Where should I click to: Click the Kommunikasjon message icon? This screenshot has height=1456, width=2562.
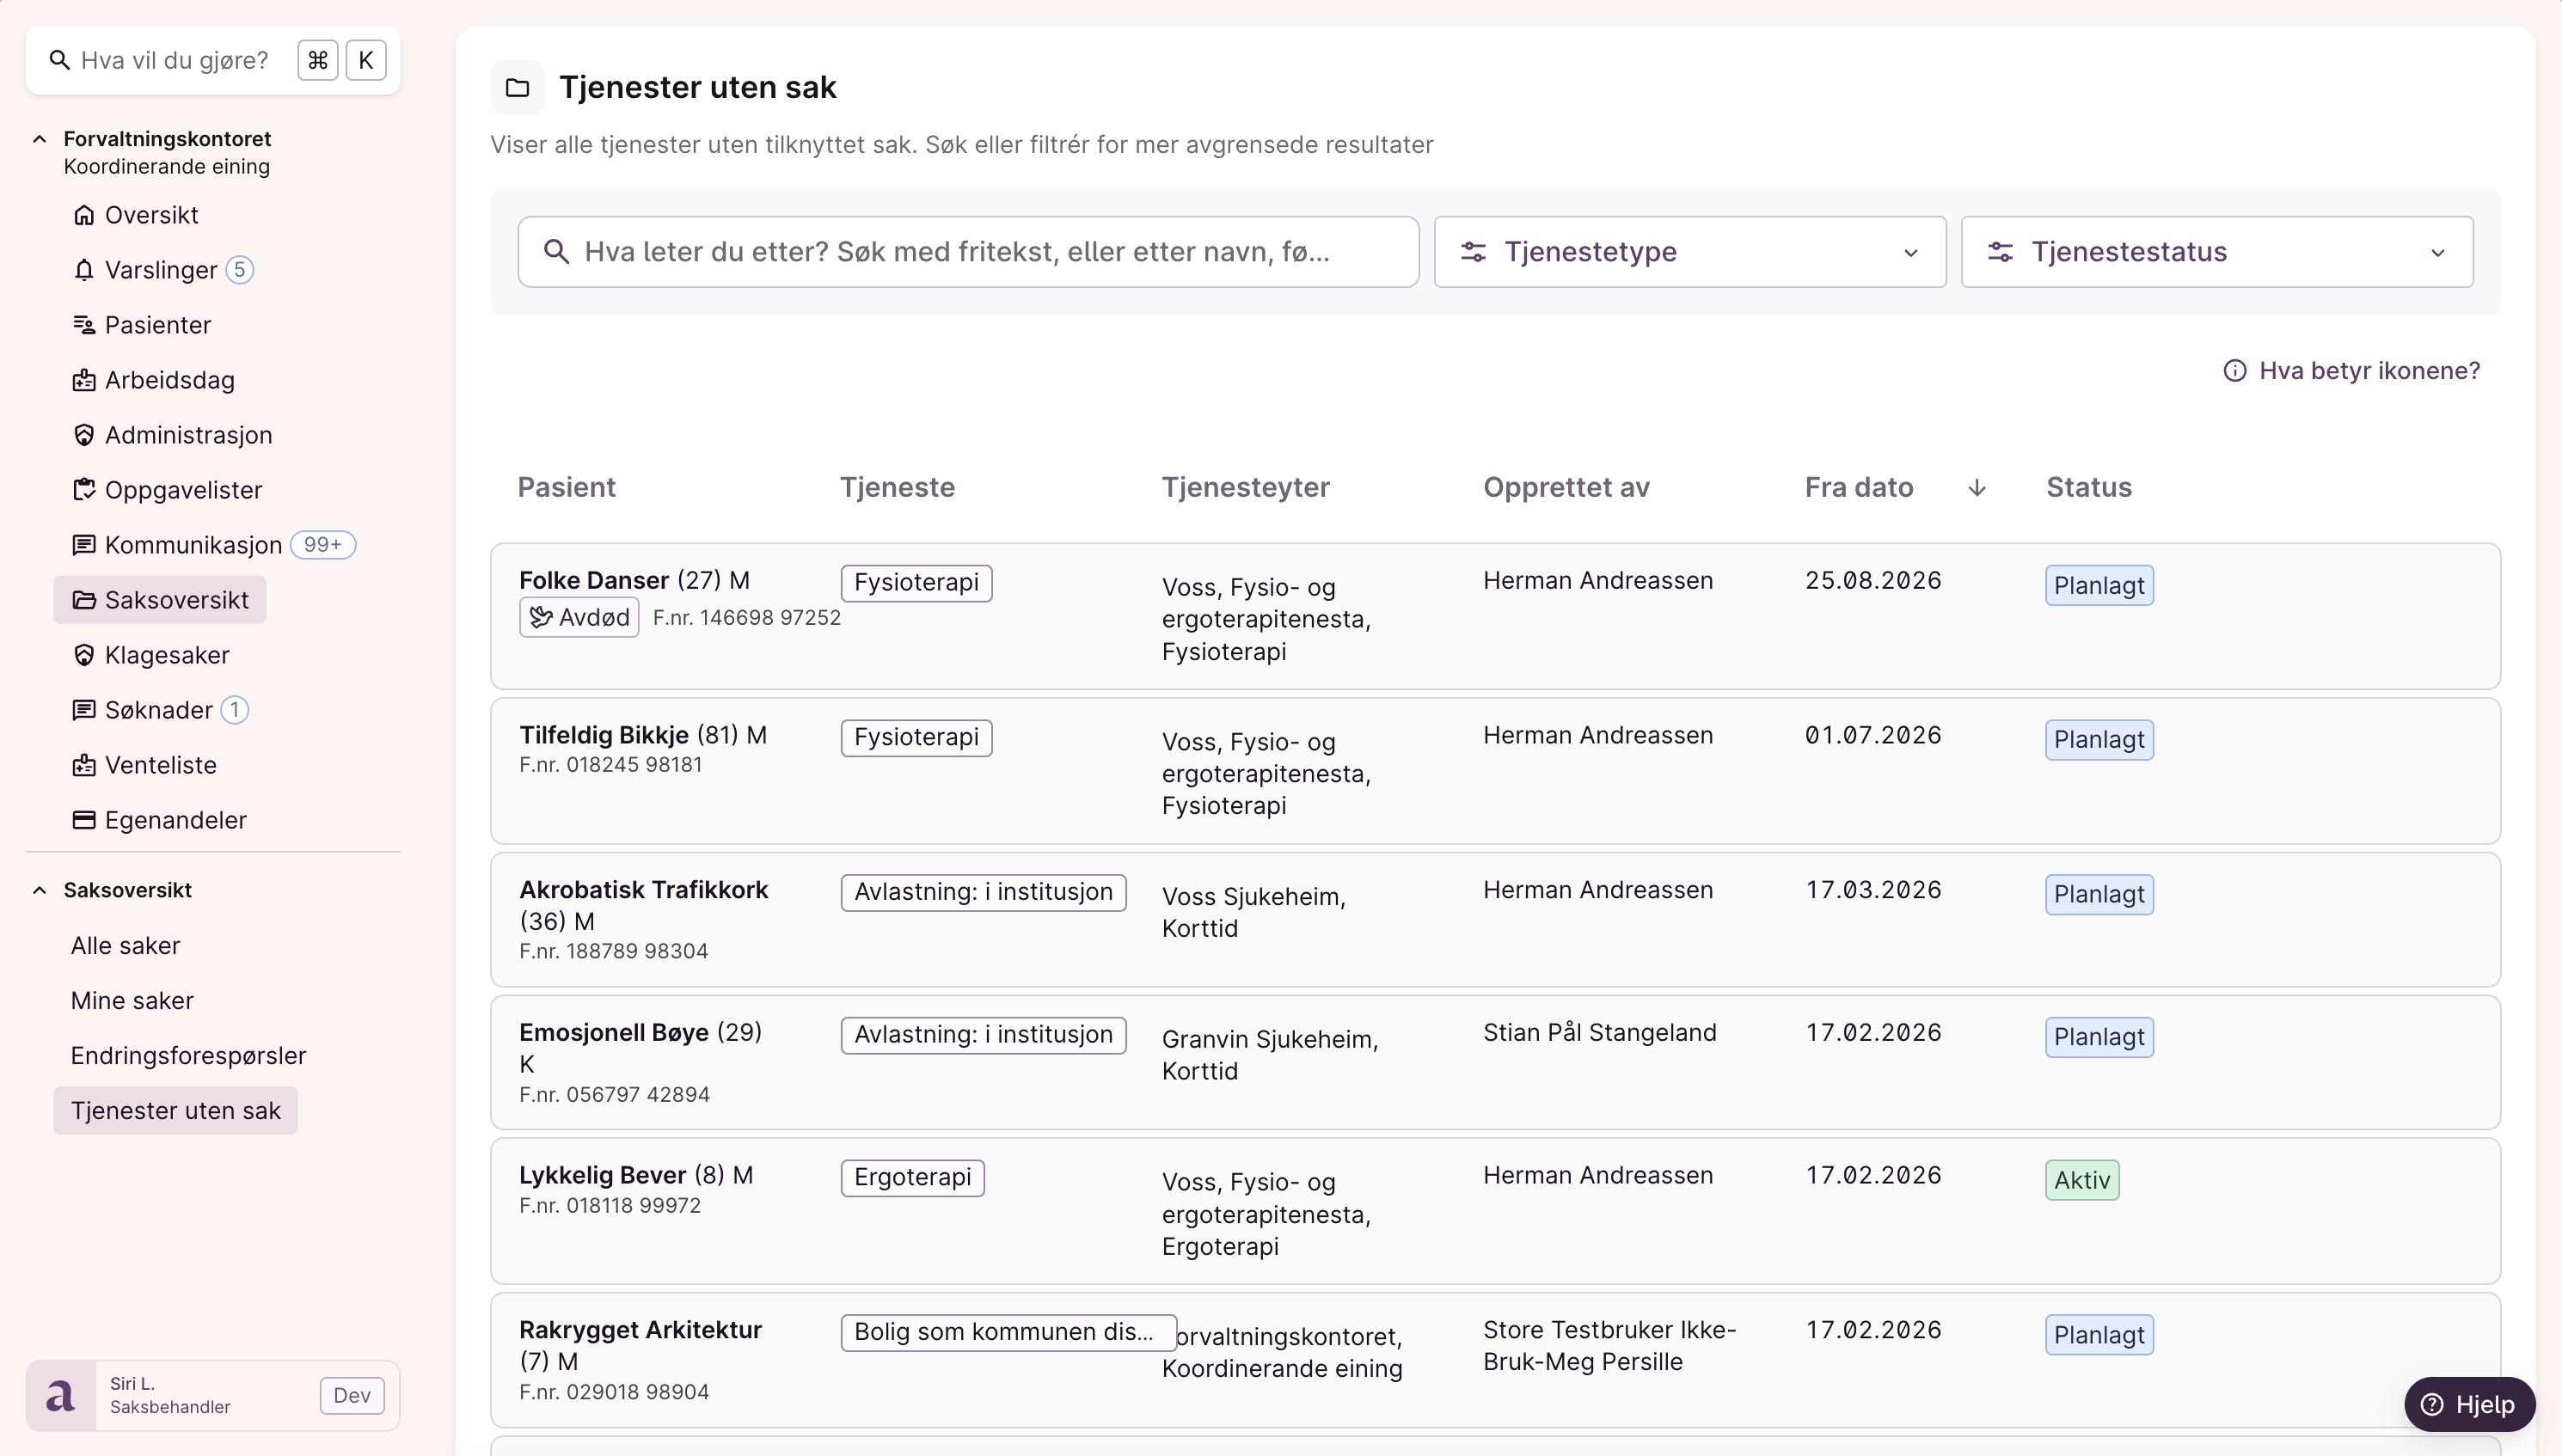[x=84, y=545]
